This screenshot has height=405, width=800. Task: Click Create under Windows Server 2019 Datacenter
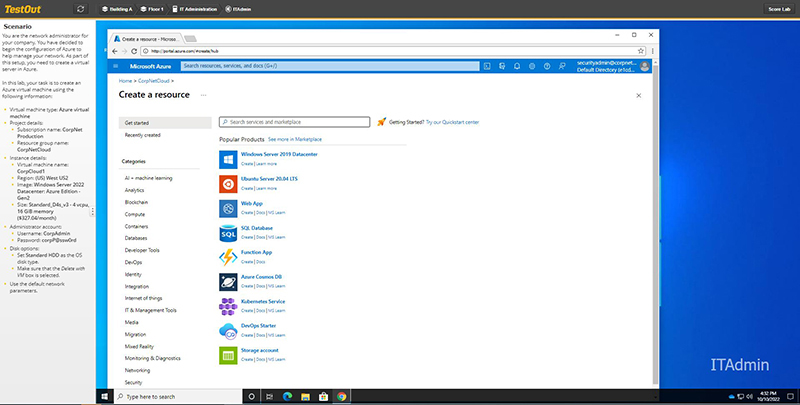pyautogui.click(x=247, y=164)
